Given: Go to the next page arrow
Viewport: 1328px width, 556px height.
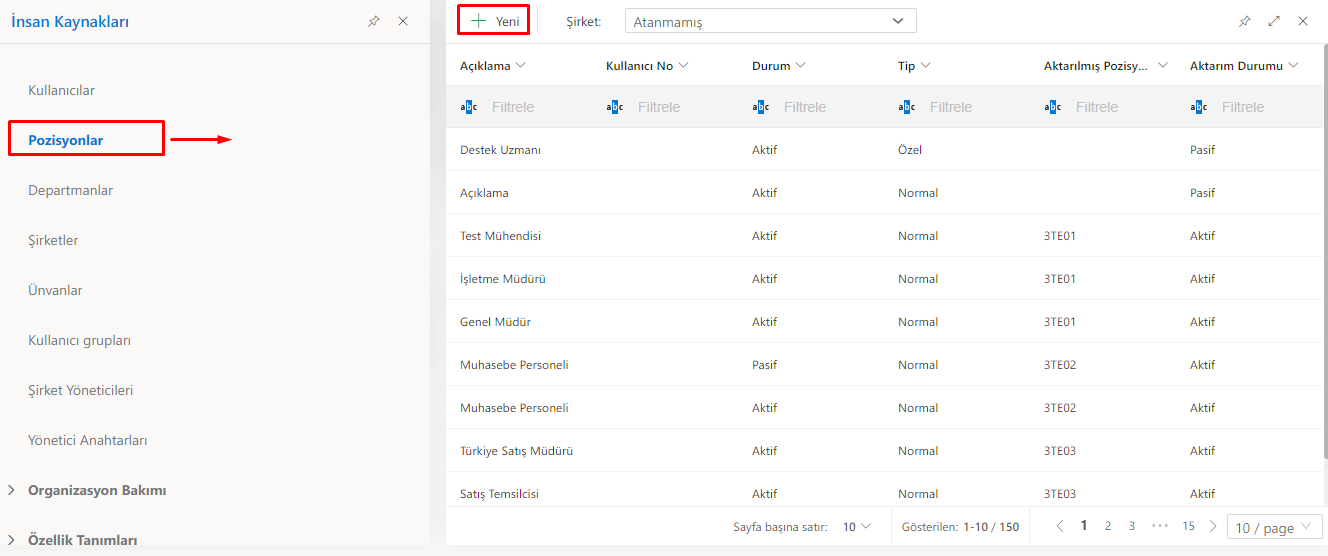Looking at the screenshot, I should (x=1213, y=526).
